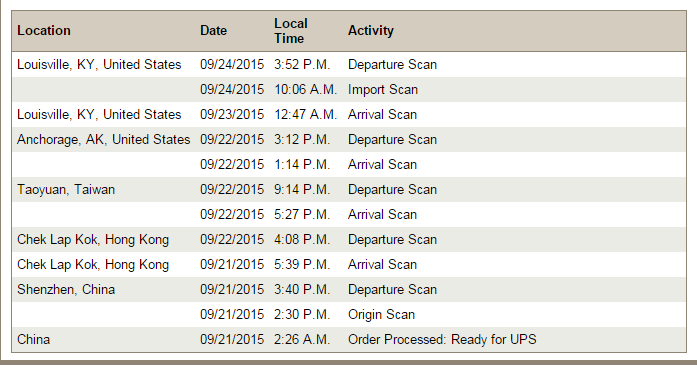Select the 4:08 P.M. departure time
The width and height of the screenshot is (697, 372).
tap(302, 240)
